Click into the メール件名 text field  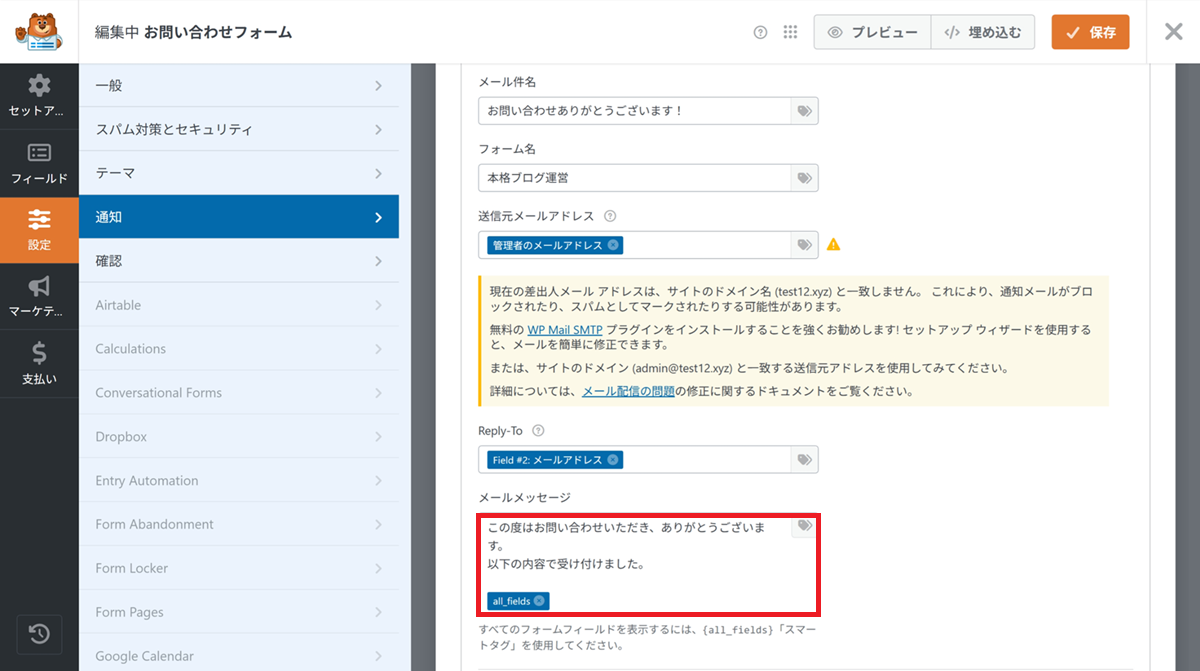point(635,111)
